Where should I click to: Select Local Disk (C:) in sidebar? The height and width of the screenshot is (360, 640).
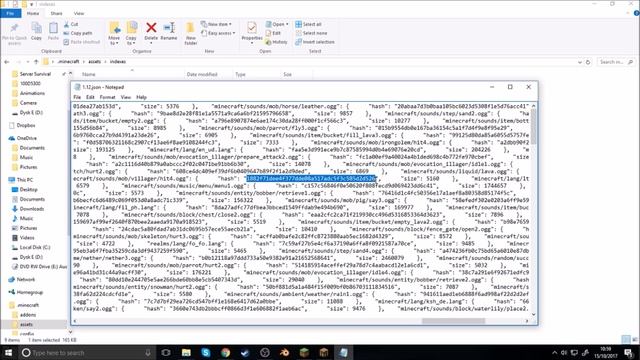tap(35, 247)
